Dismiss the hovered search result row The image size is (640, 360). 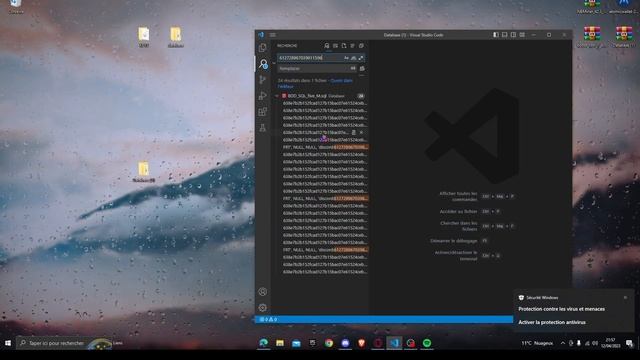[361, 133]
